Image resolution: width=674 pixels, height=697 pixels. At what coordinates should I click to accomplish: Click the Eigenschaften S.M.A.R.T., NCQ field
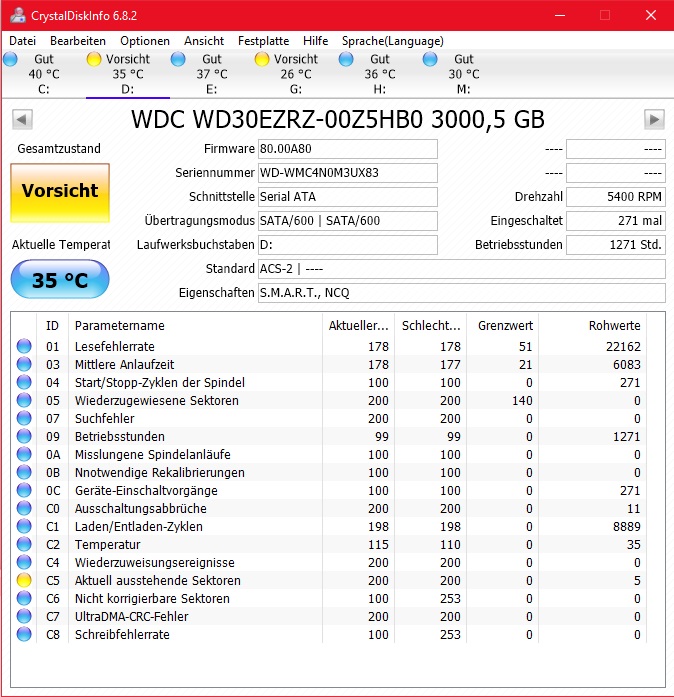click(x=461, y=293)
